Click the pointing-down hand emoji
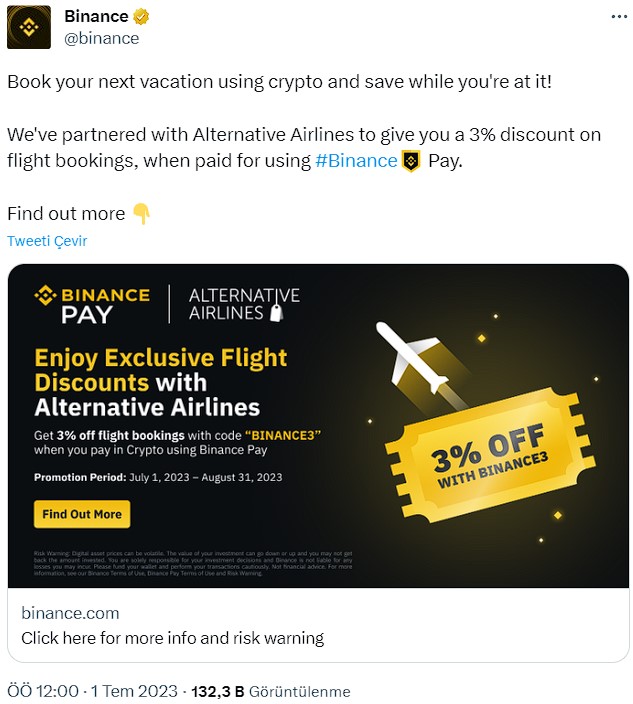 point(141,214)
